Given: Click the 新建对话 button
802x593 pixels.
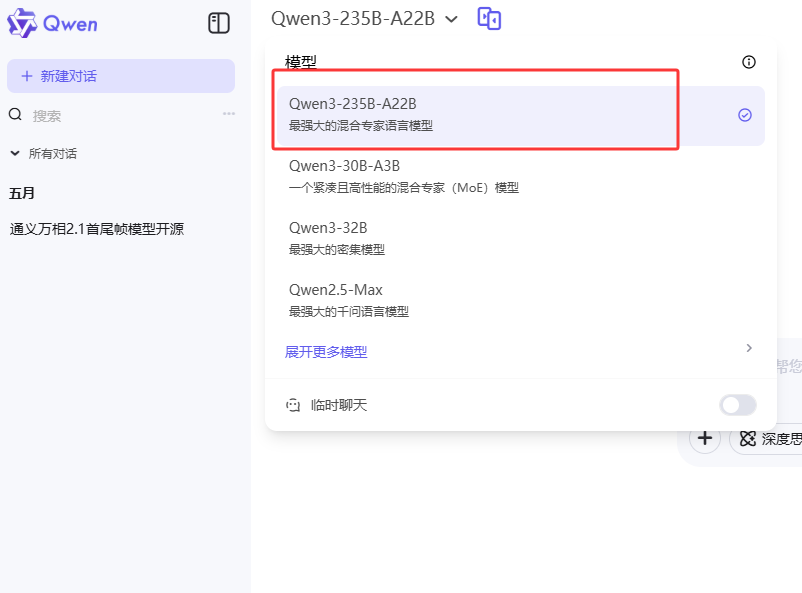Looking at the screenshot, I should 121,76.
